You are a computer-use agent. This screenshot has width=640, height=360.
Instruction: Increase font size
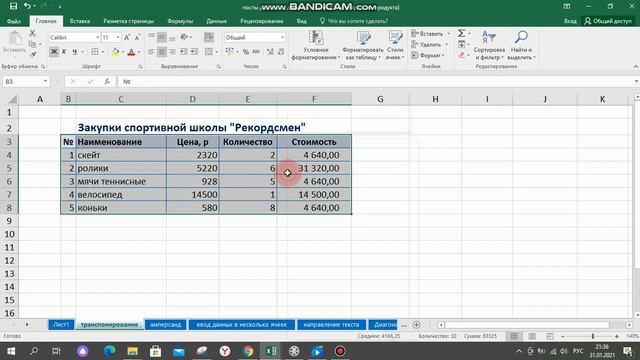click(127, 38)
